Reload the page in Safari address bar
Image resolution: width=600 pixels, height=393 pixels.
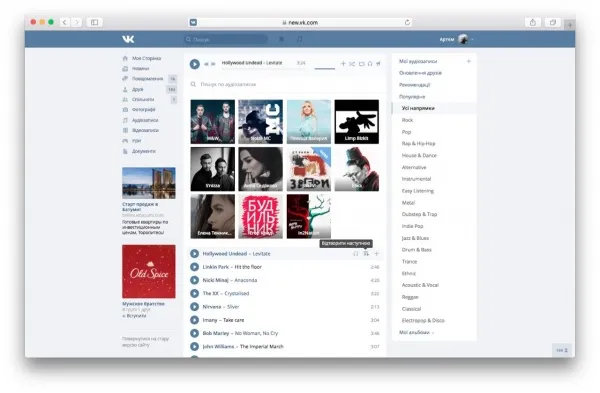[407, 22]
